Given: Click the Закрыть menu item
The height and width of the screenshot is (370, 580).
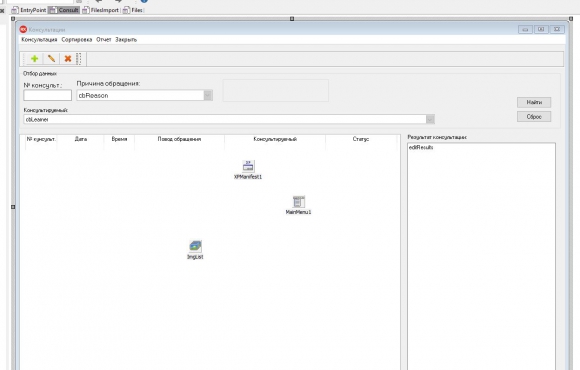Looking at the screenshot, I should pyautogui.click(x=126, y=40).
